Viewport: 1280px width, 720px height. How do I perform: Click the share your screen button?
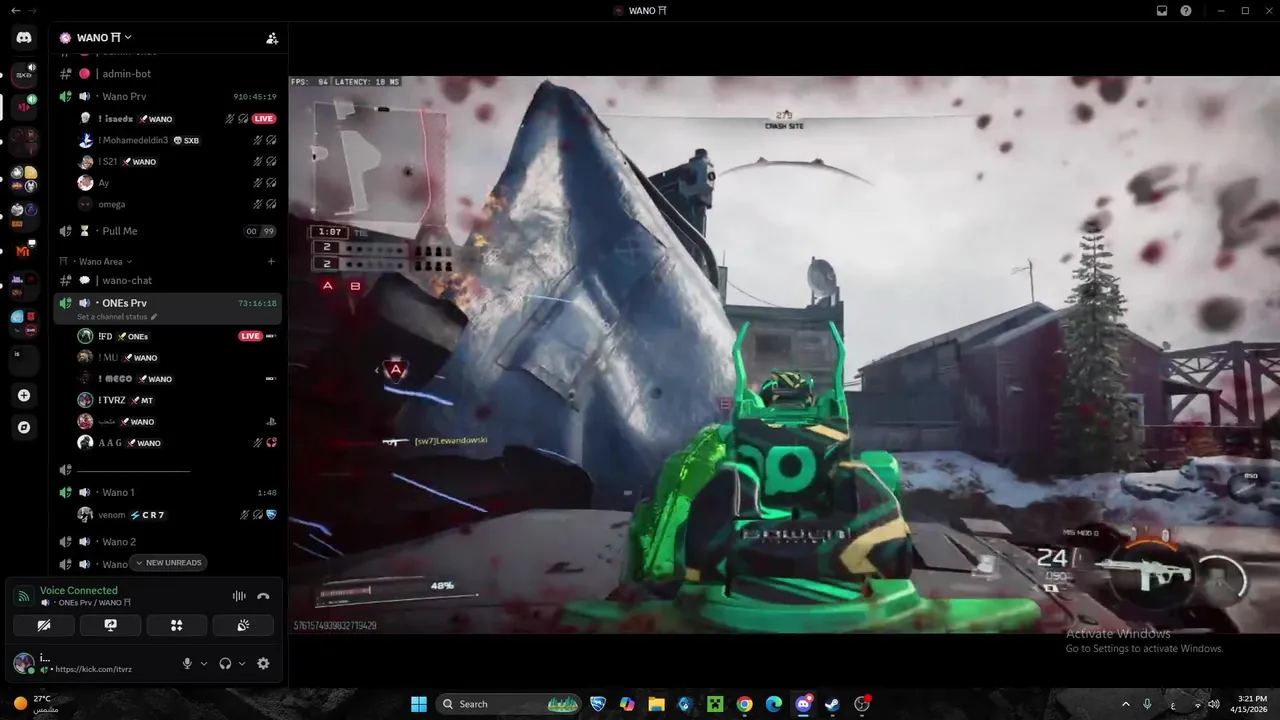point(111,625)
